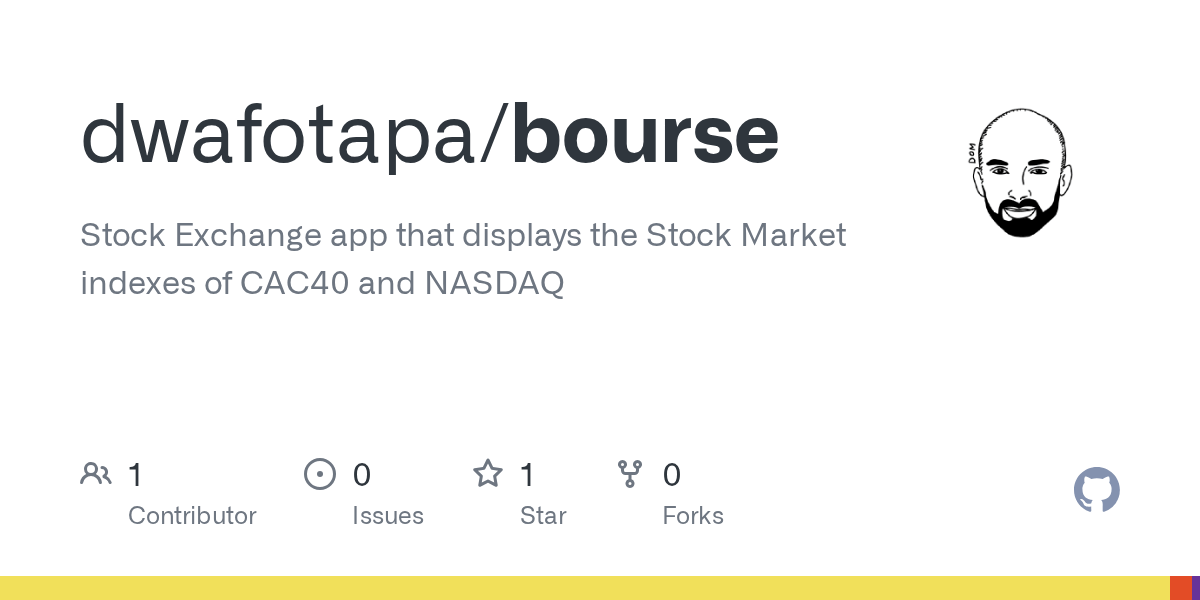The width and height of the screenshot is (1200, 600).
Task: Open the bold bourse repository name
Action: coord(645,135)
